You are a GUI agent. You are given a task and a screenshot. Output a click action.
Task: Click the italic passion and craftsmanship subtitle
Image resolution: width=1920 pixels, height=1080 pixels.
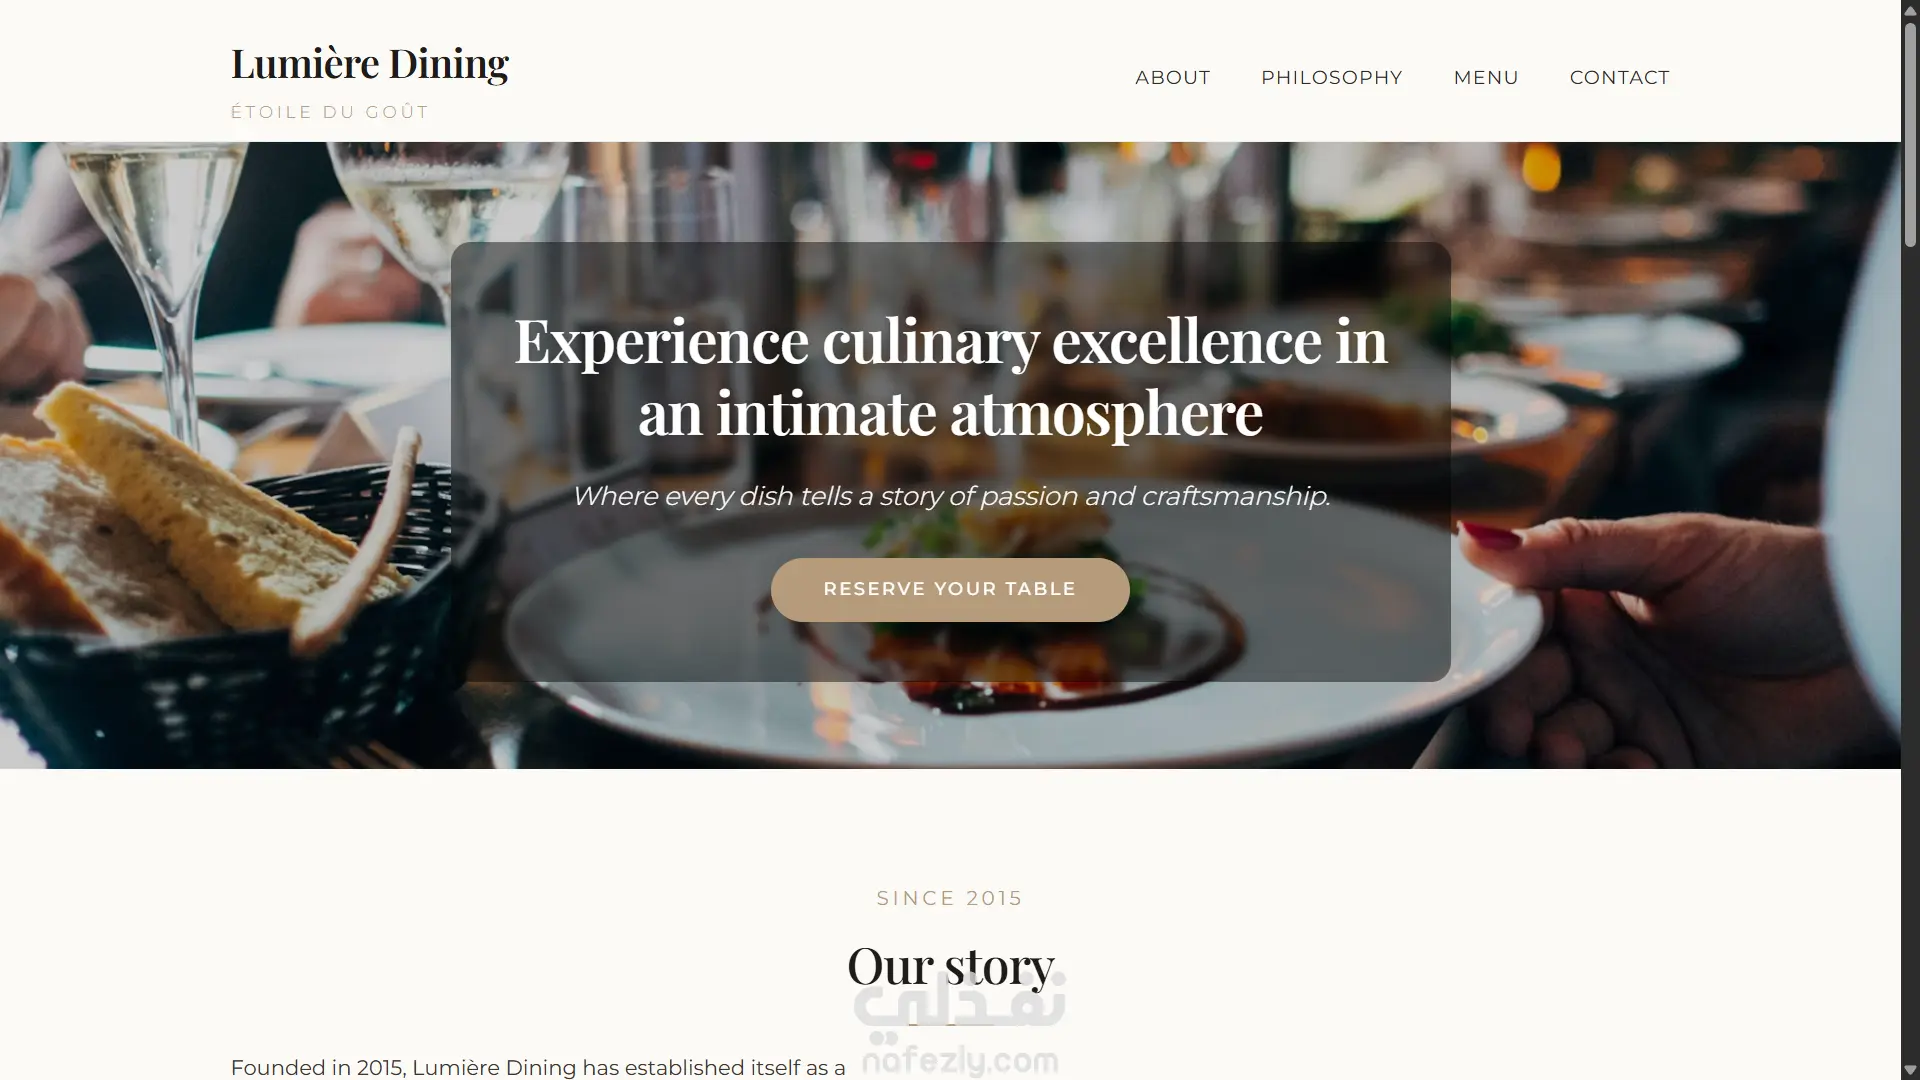(x=950, y=496)
